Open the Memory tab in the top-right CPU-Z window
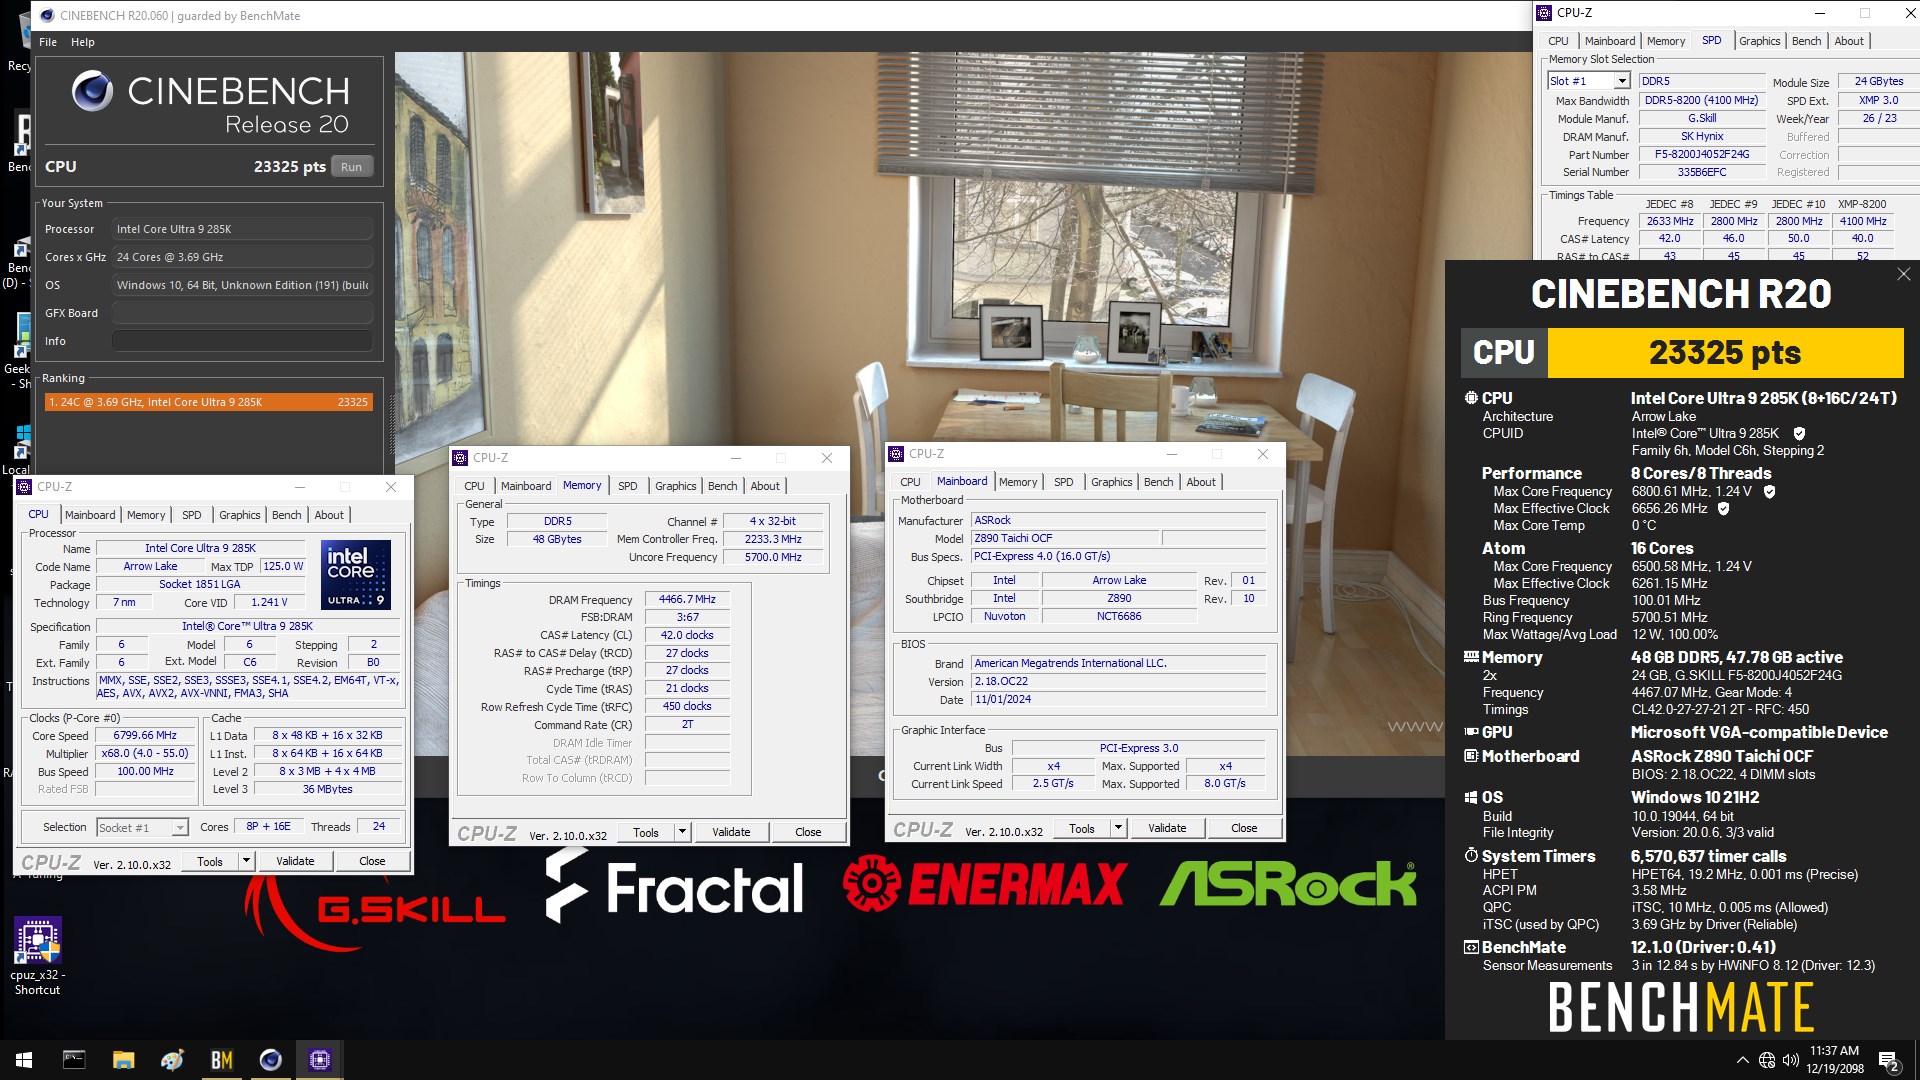Screen dimensions: 1920x1080 1666,41
